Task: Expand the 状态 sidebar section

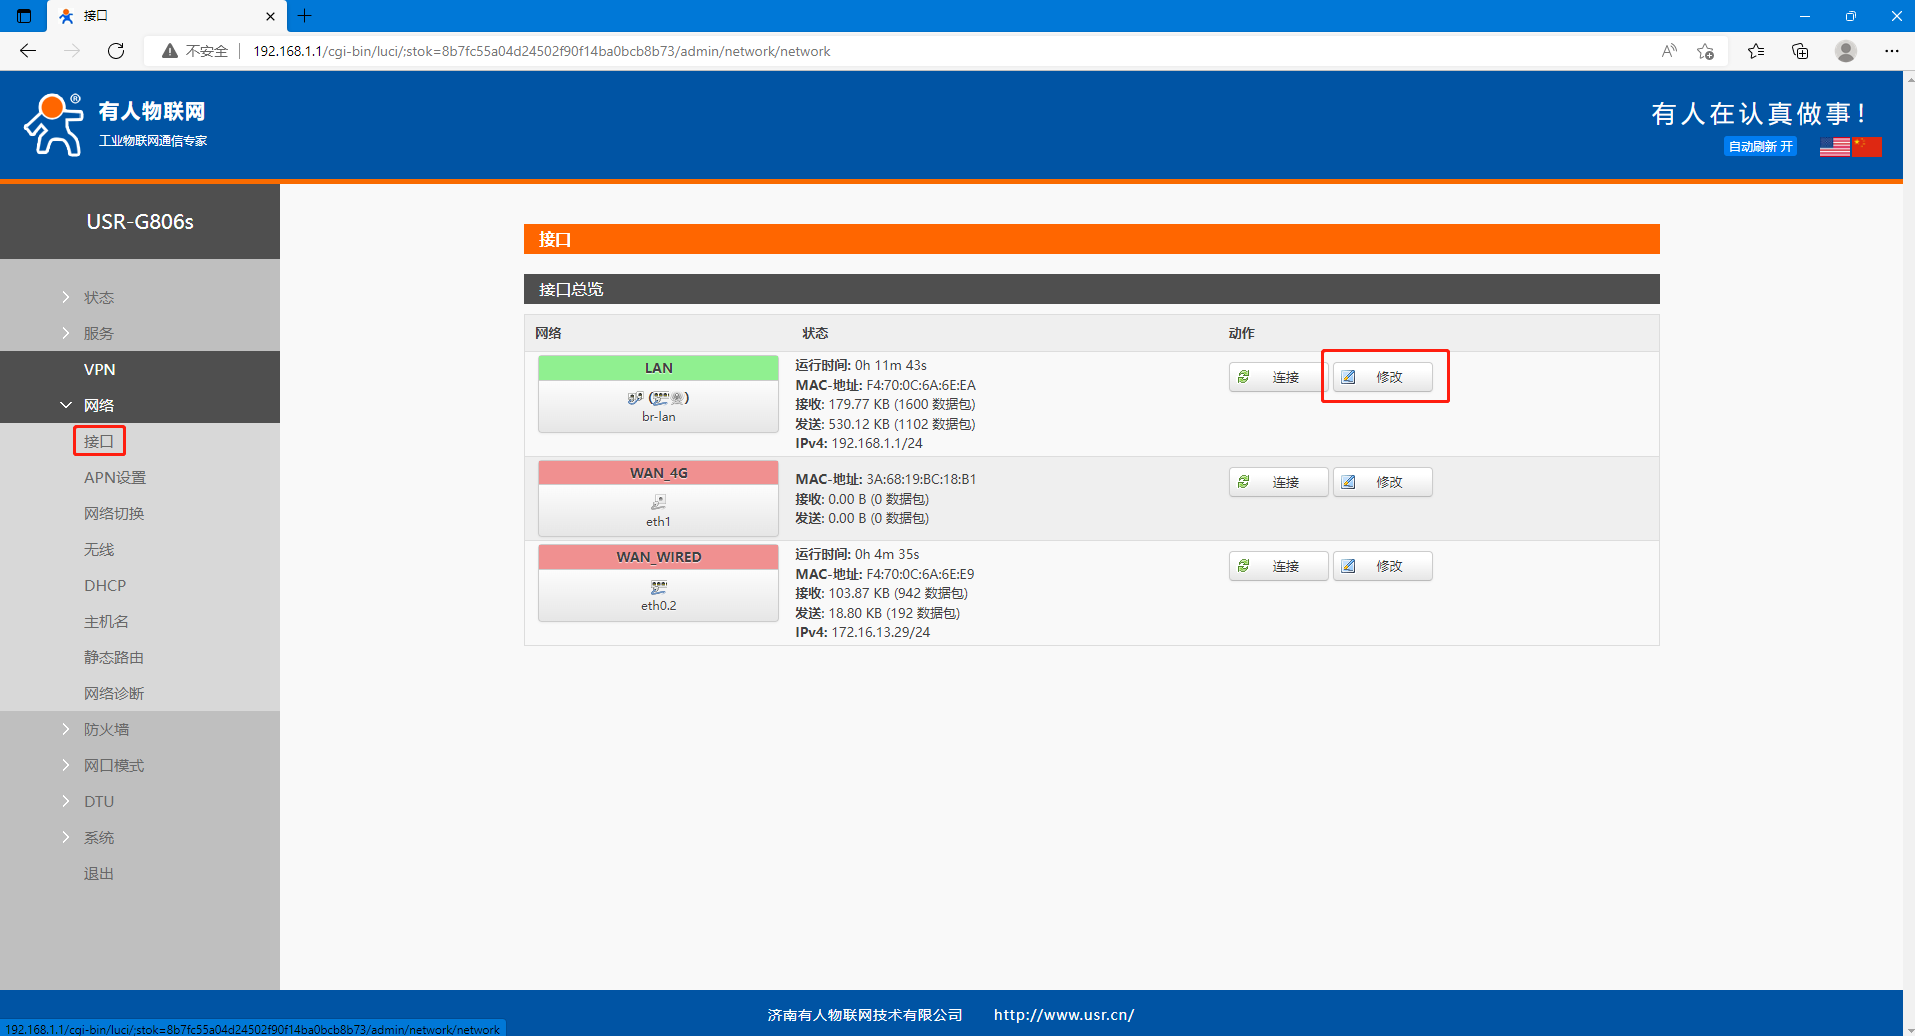Action: coord(98,297)
